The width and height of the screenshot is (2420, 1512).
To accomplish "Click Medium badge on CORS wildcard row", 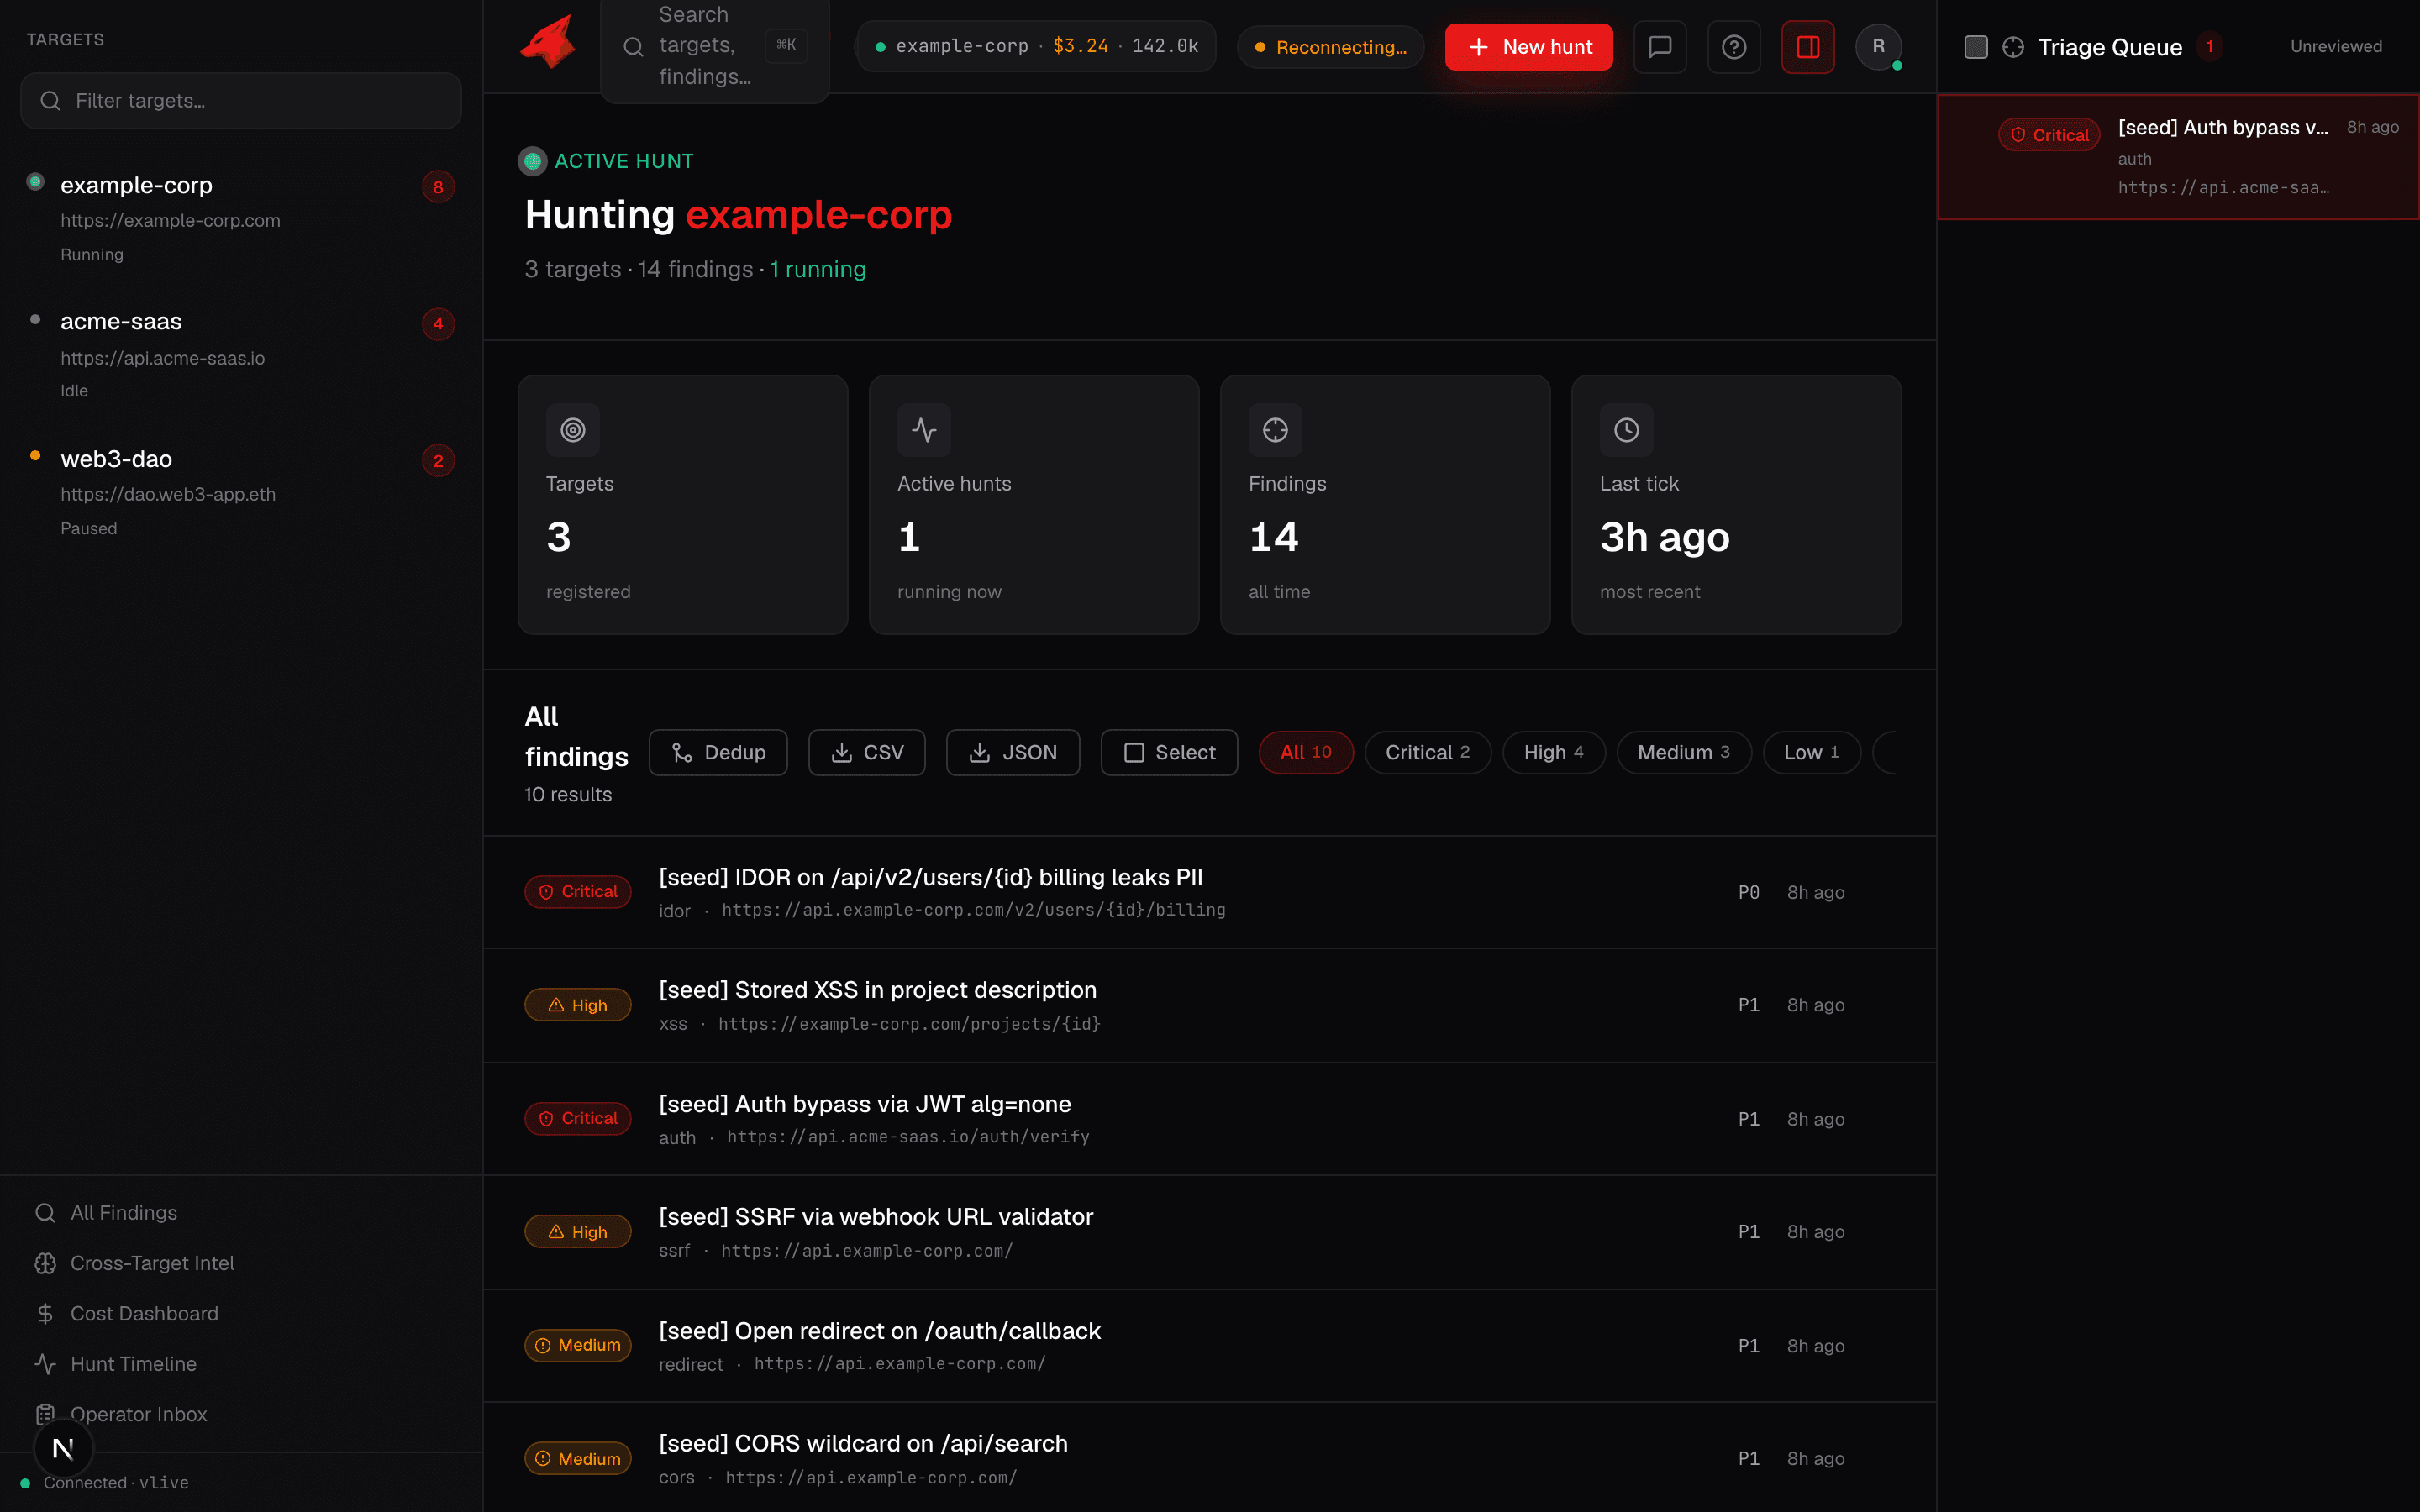I will tap(578, 1459).
